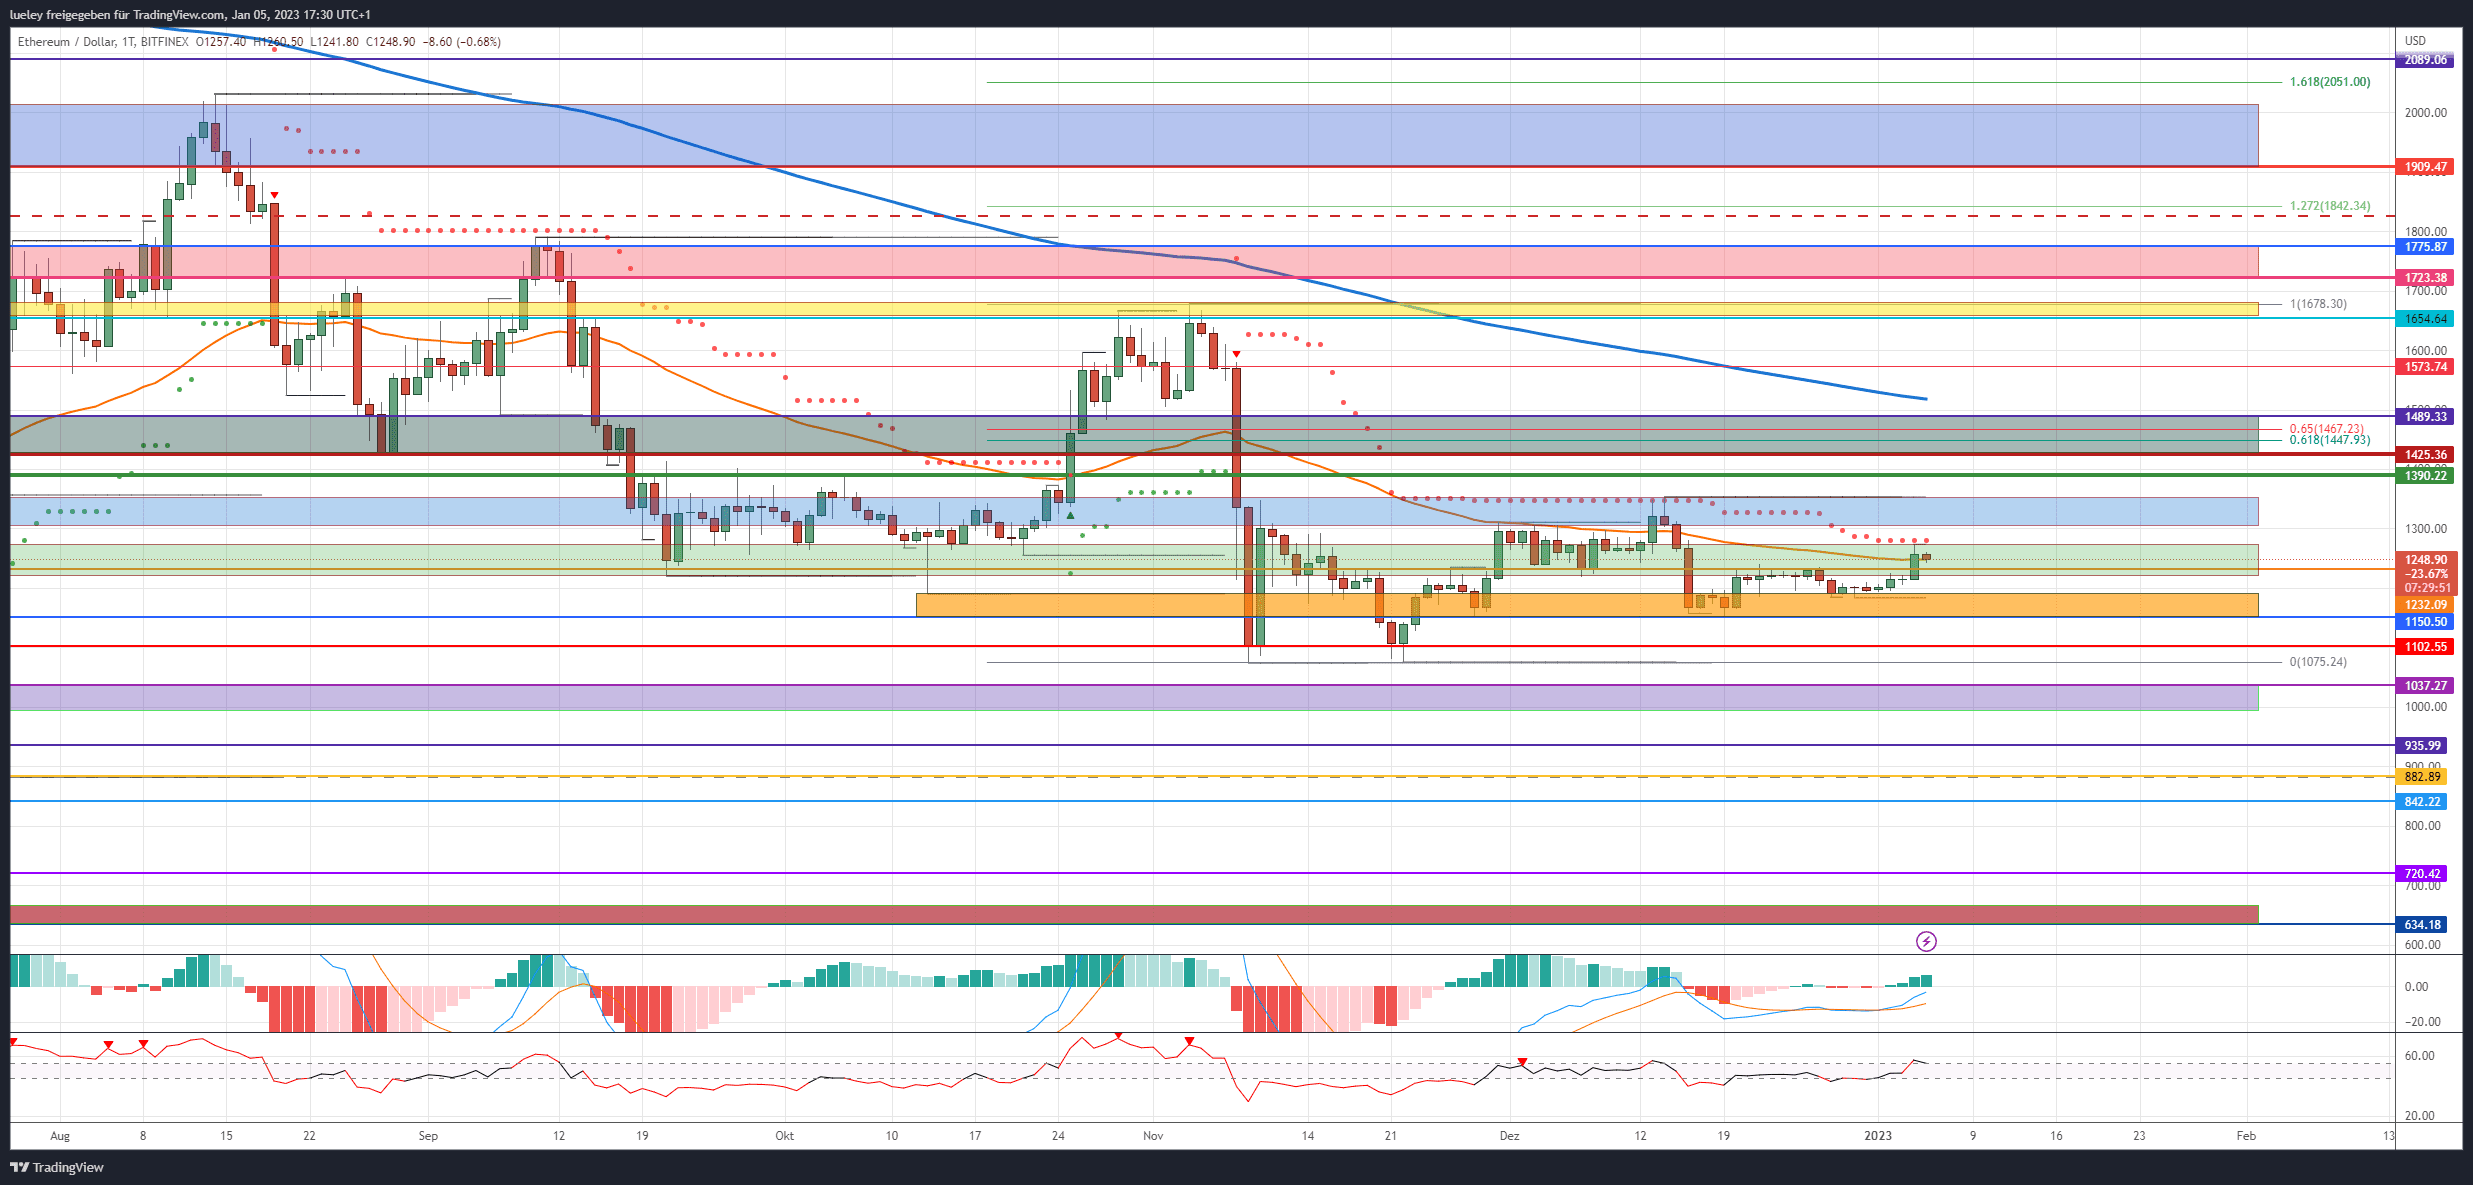Viewport: 2473px width, 1185px height.
Task: Click the red 1909.47 price label
Action: click(2425, 167)
